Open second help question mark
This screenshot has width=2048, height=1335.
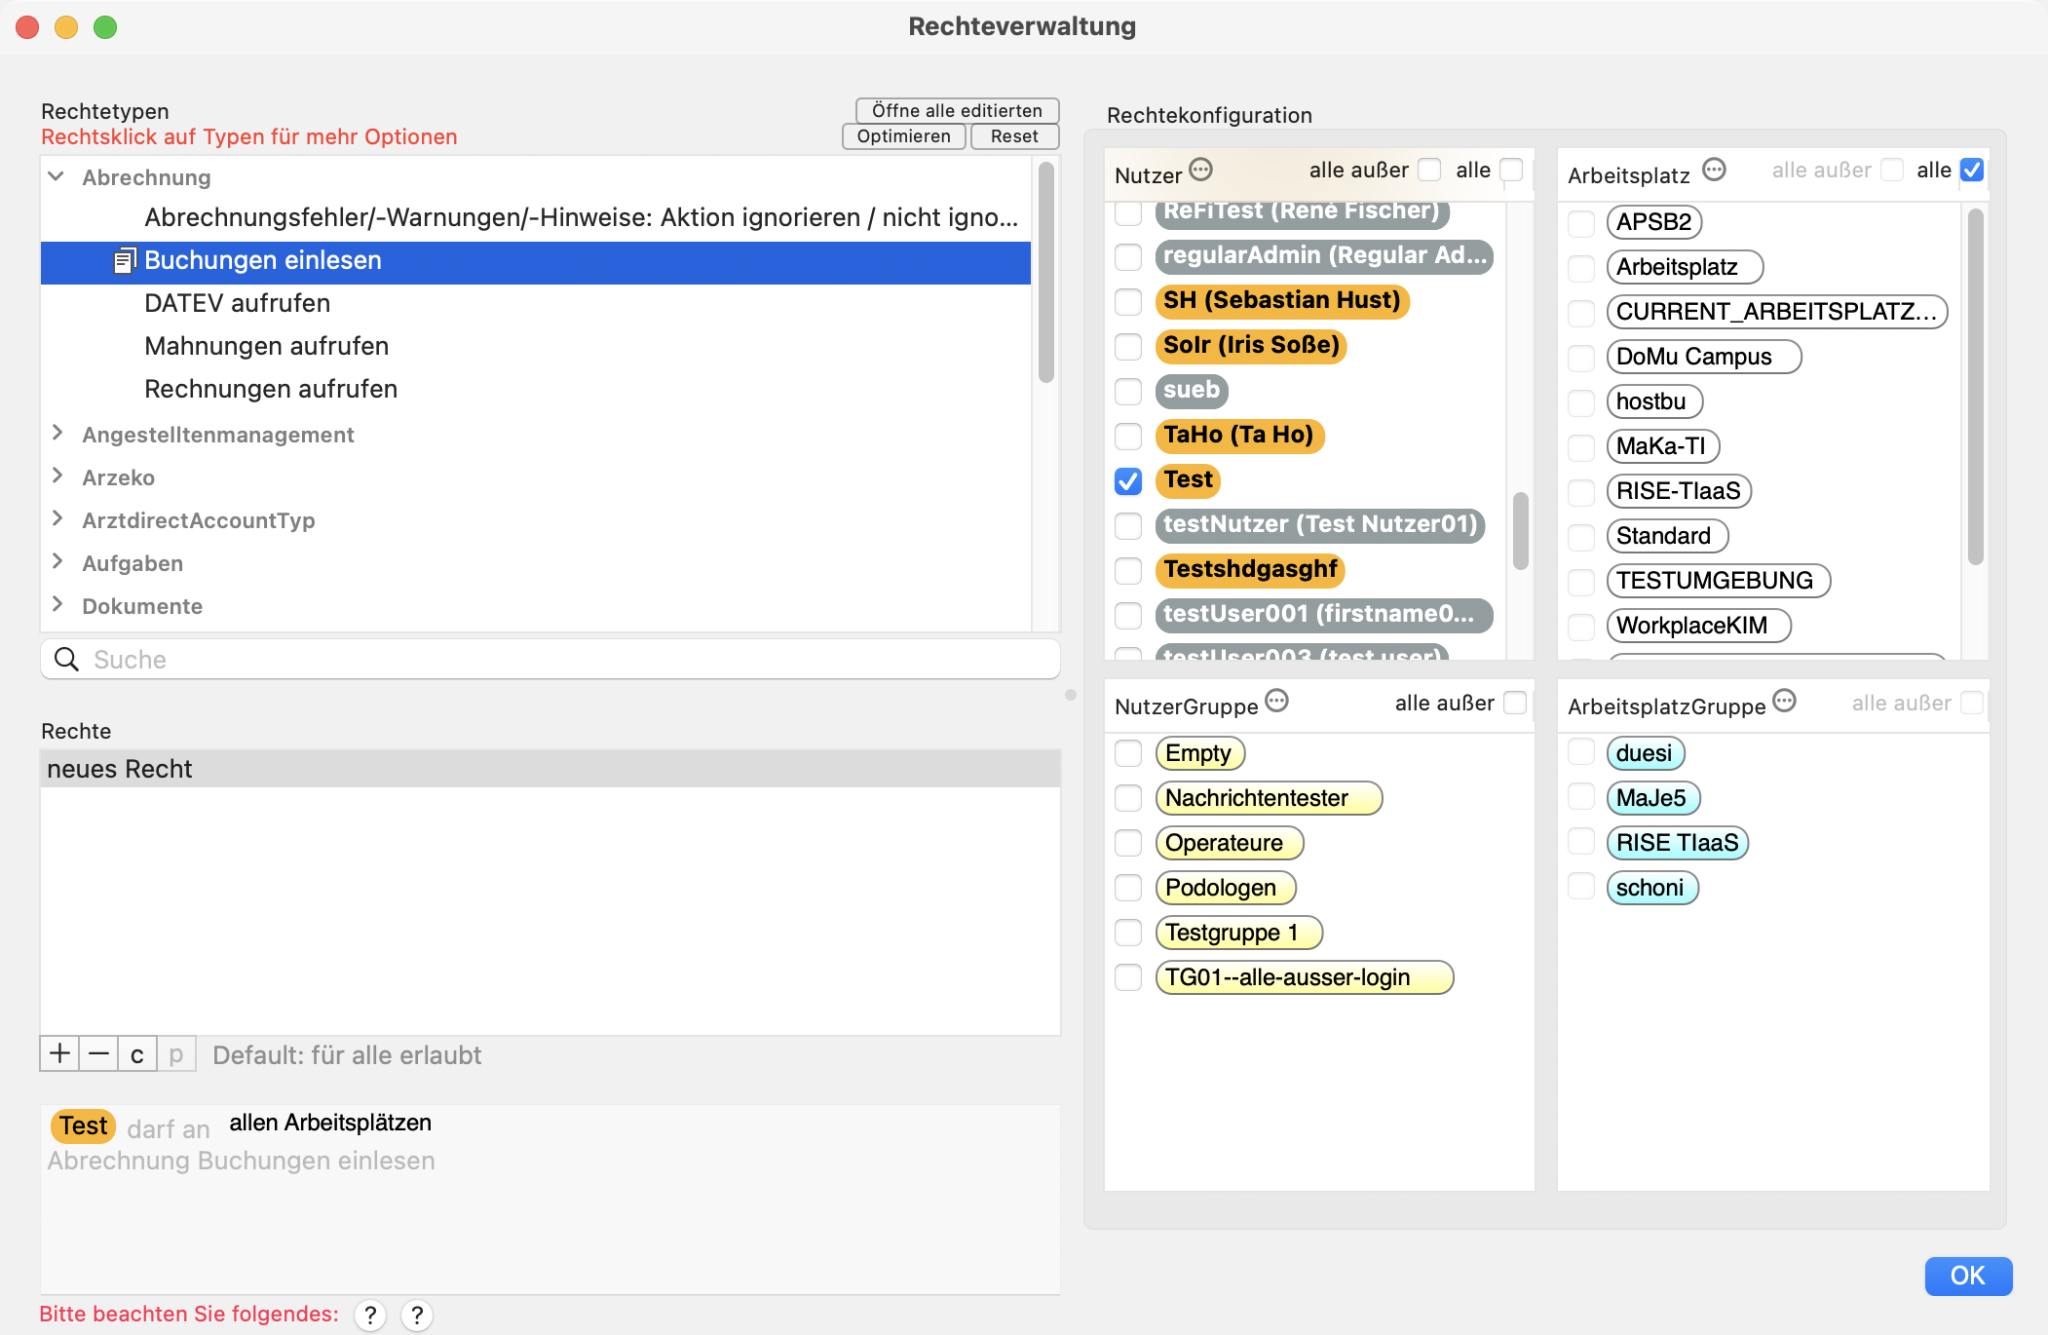click(417, 1315)
